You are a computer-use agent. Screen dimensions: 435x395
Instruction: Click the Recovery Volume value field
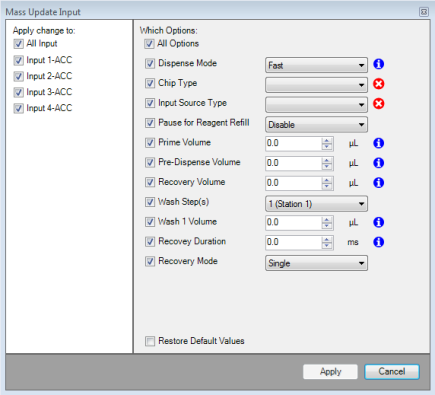point(294,183)
